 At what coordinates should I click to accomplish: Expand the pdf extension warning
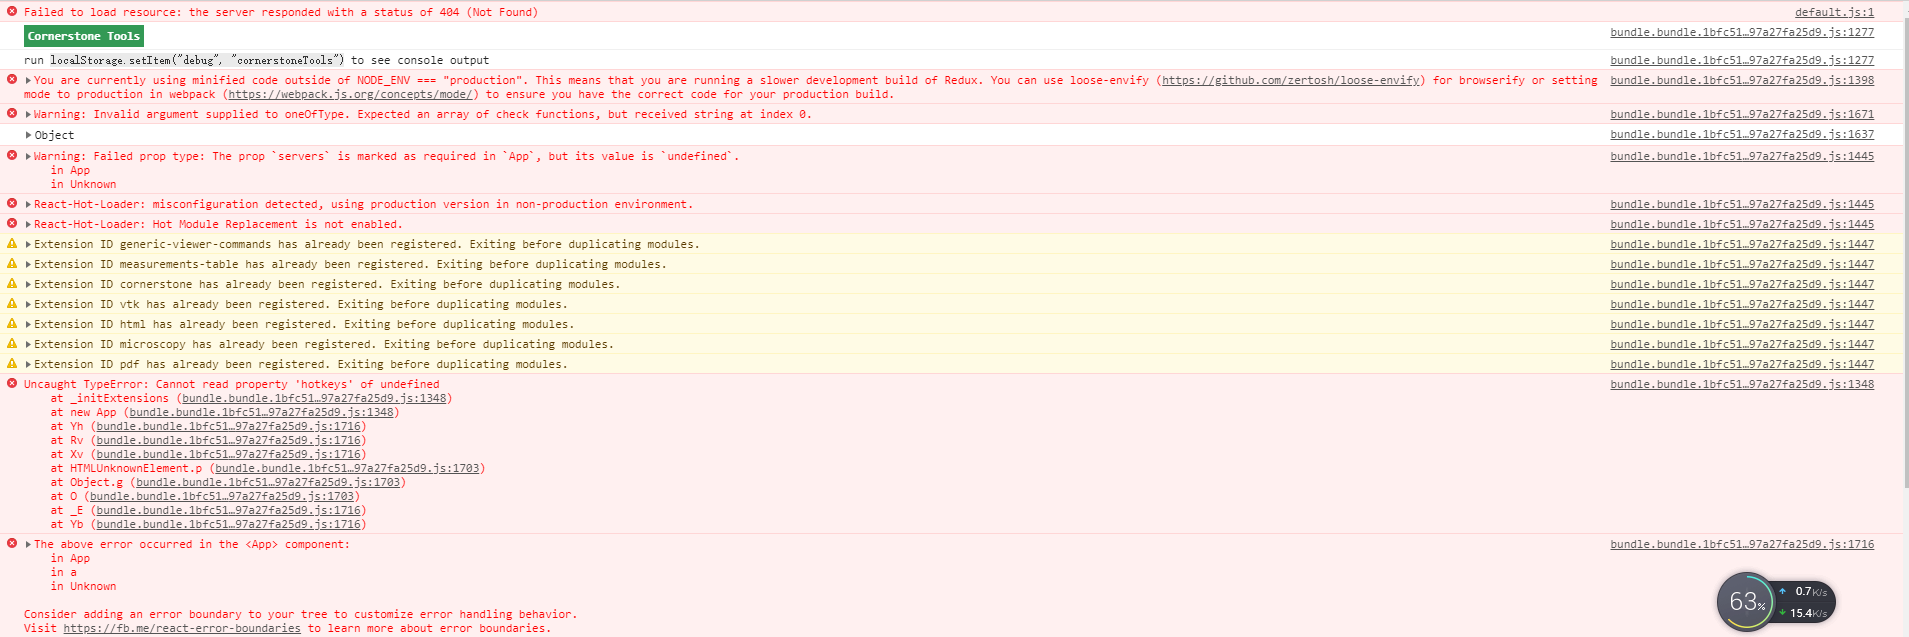pyautogui.click(x=28, y=364)
